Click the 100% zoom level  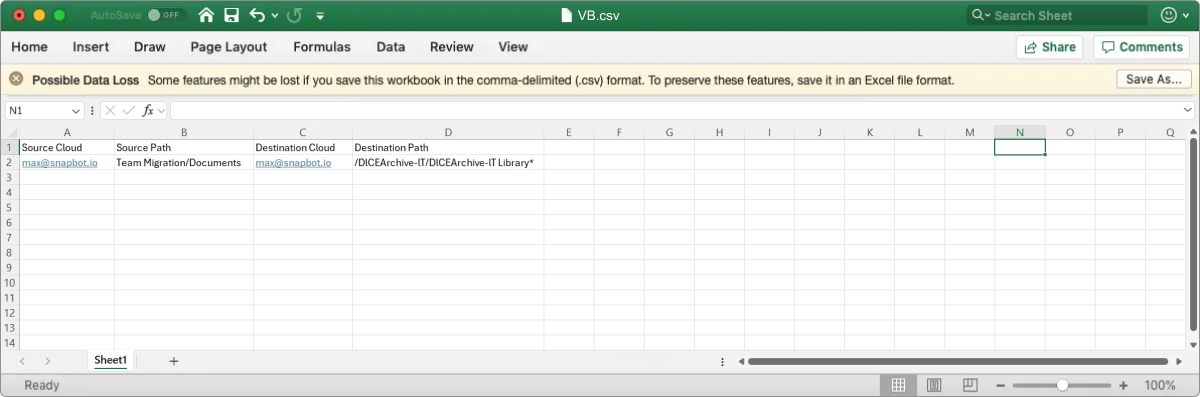pyautogui.click(x=1159, y=385)
